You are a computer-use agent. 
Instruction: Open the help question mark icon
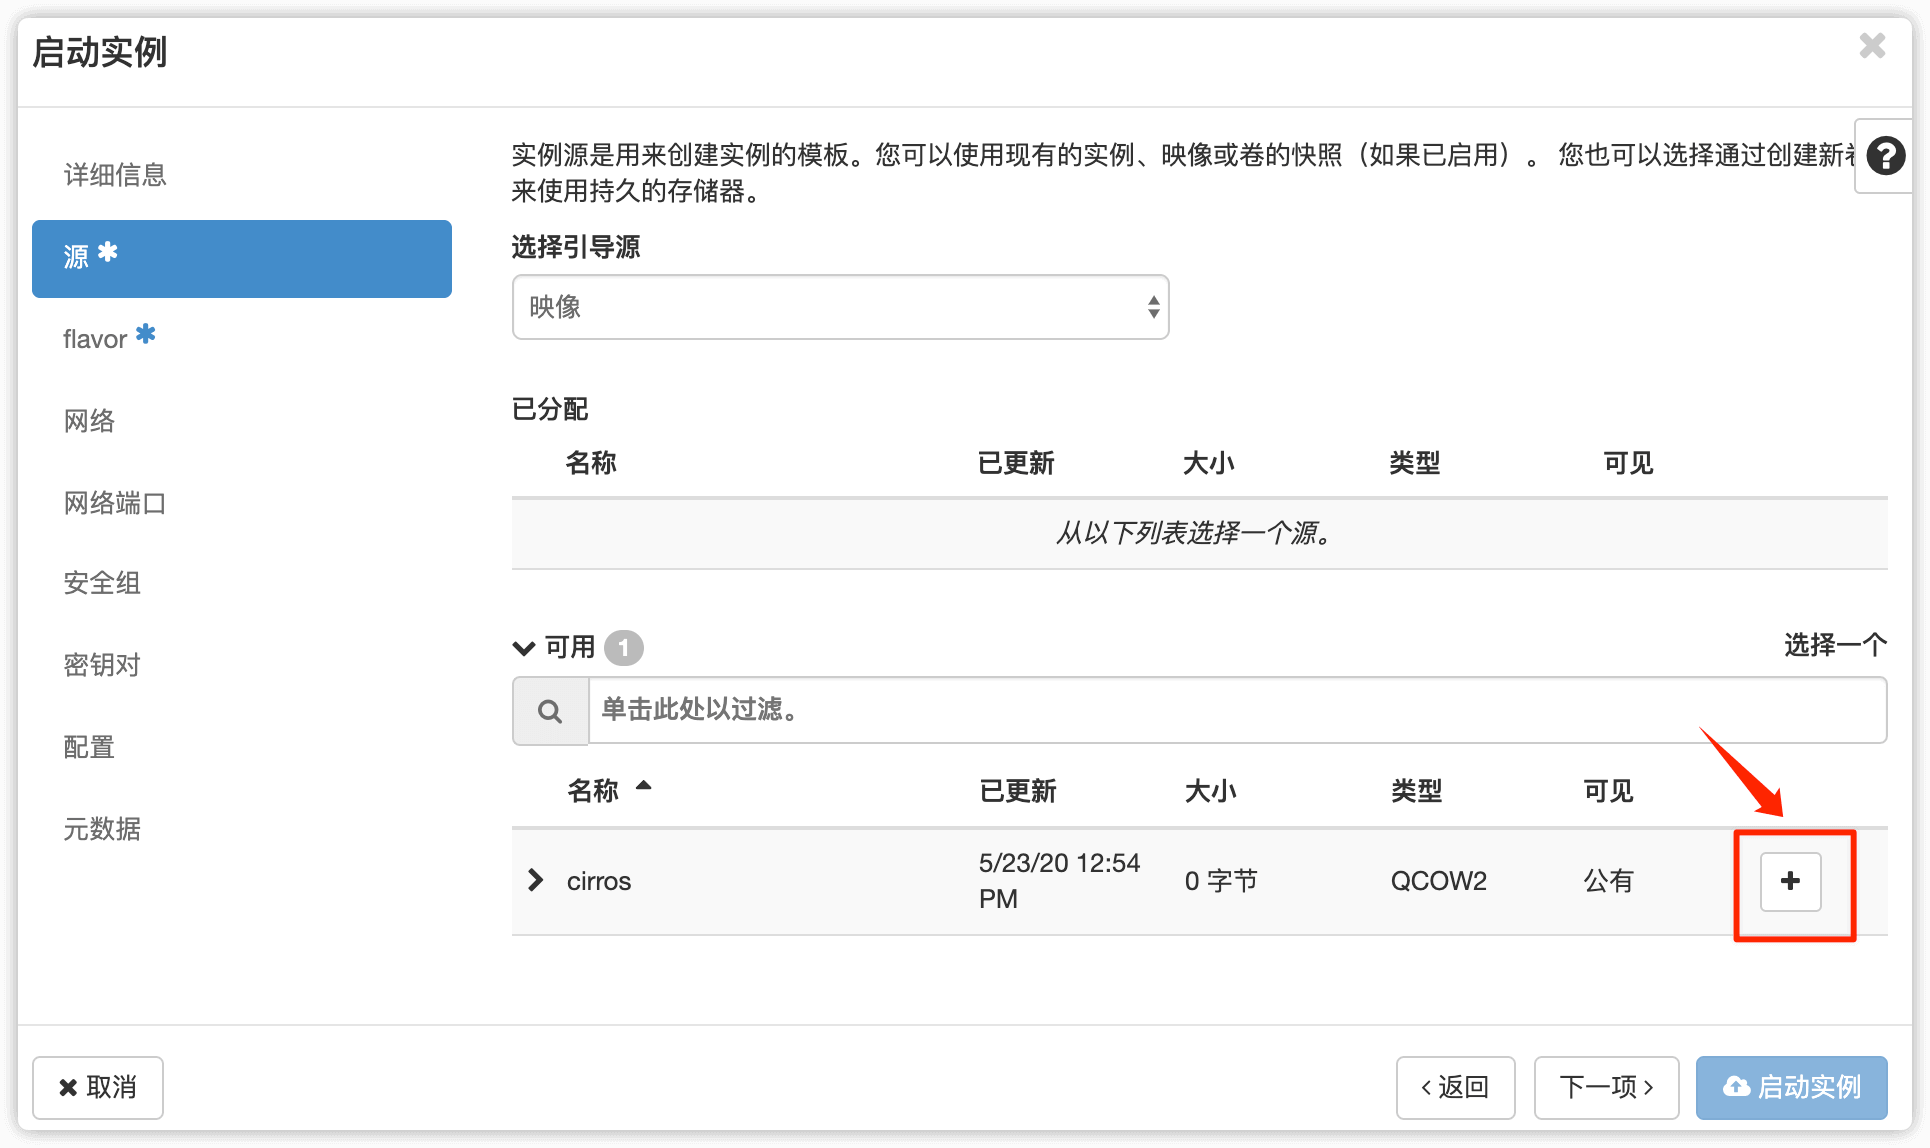[1885, 156]
